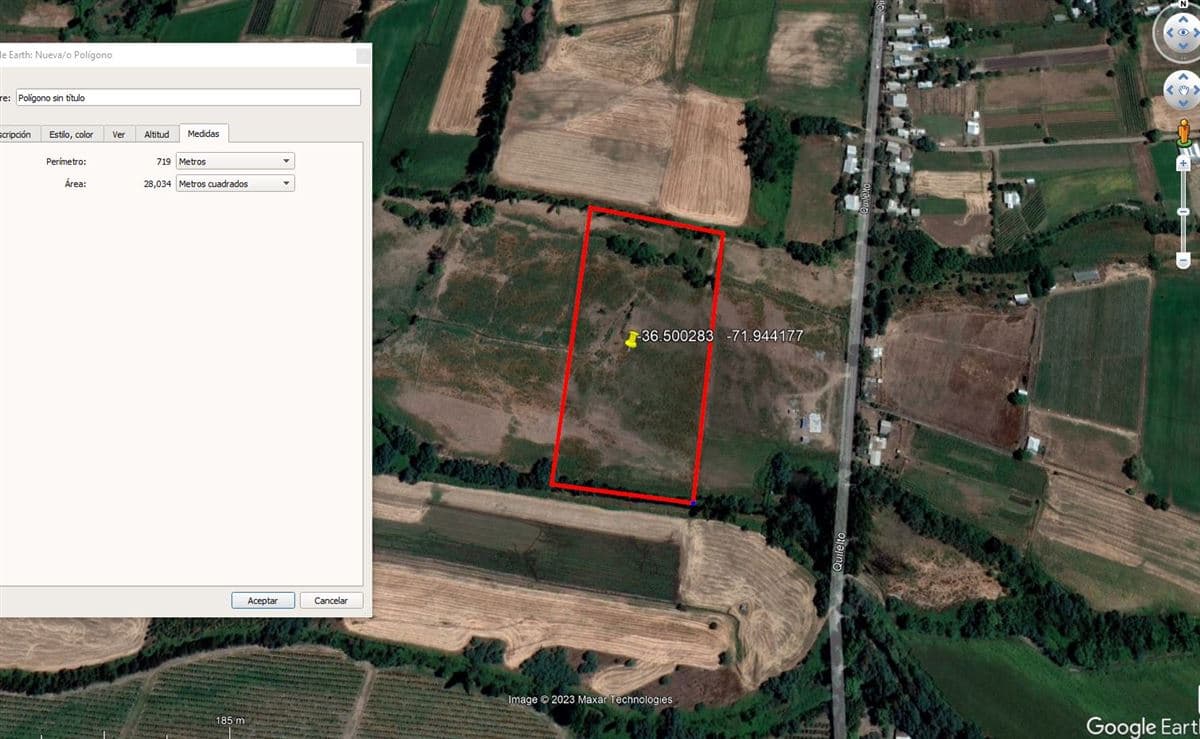Viewport: 1200px width, 739px height.
Task: Click the yellow pushpin placemark on the map
Action: (x=632, y=339)
